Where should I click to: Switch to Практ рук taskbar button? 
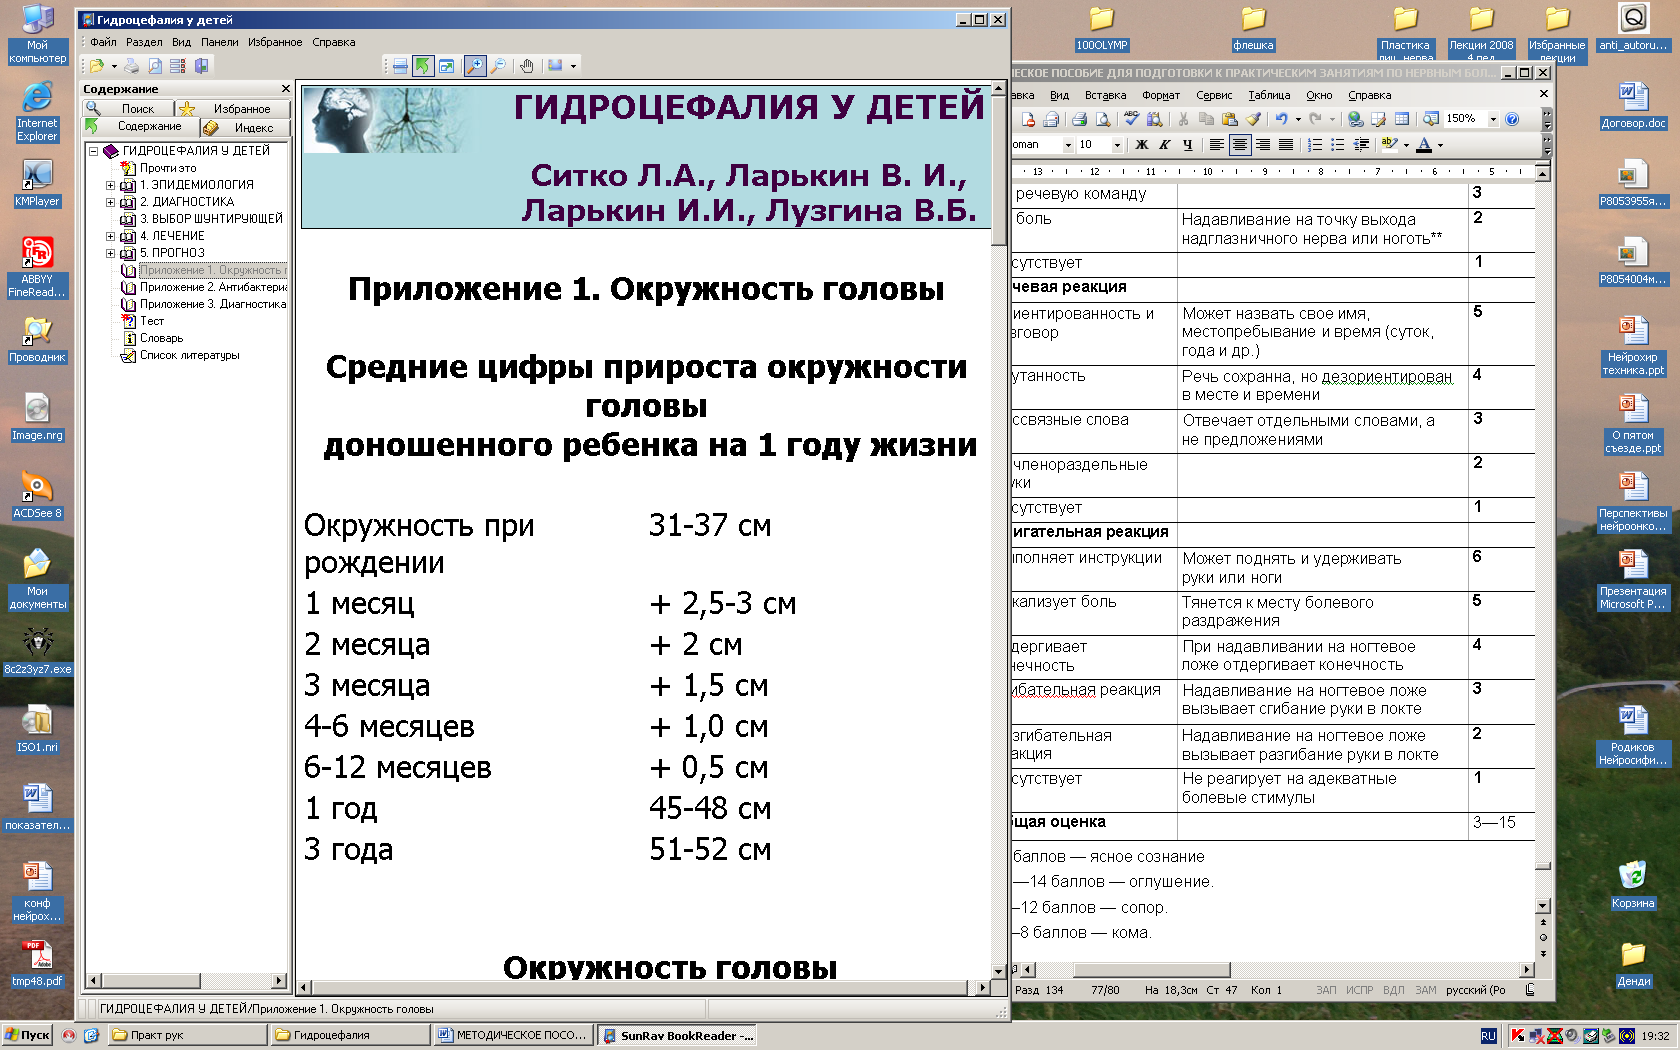point(186,1035)
